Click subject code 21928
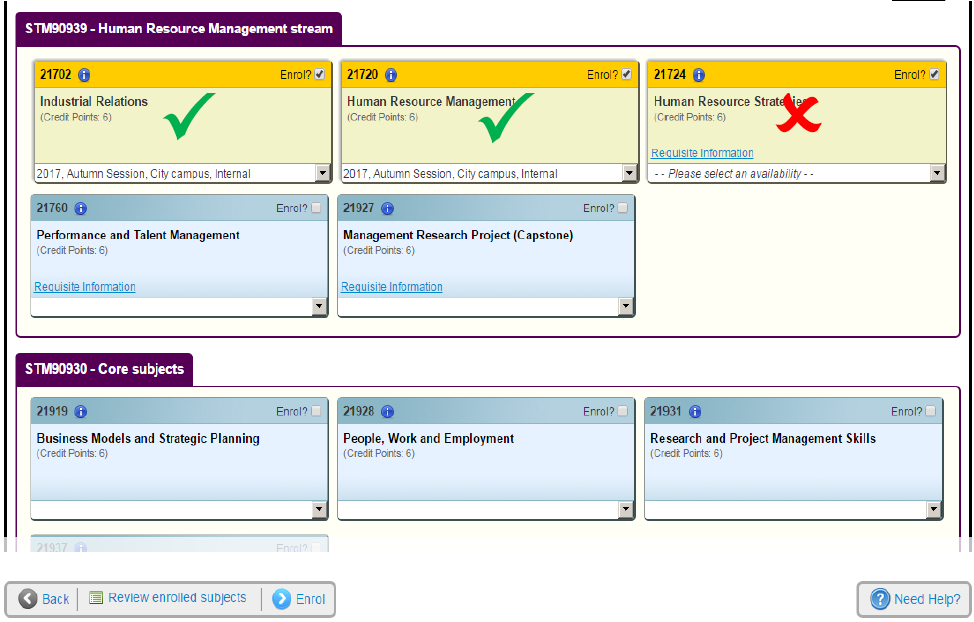974x622 pixels. (358, 411)
